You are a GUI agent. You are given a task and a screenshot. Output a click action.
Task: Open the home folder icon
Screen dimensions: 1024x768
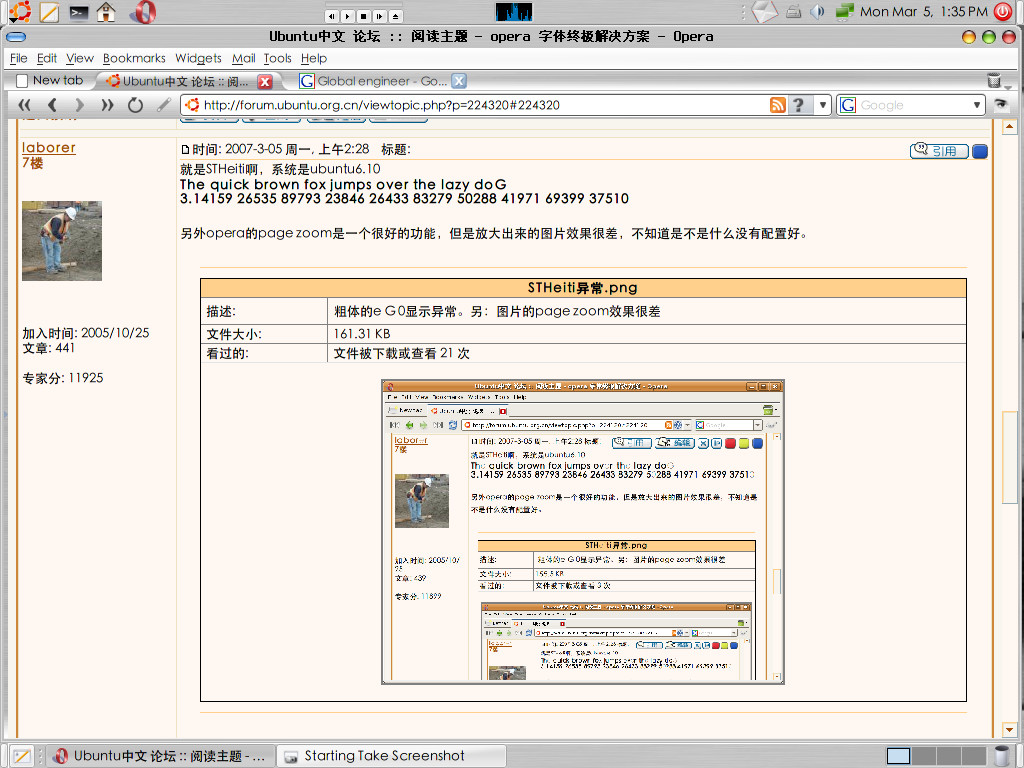point(106,12)
